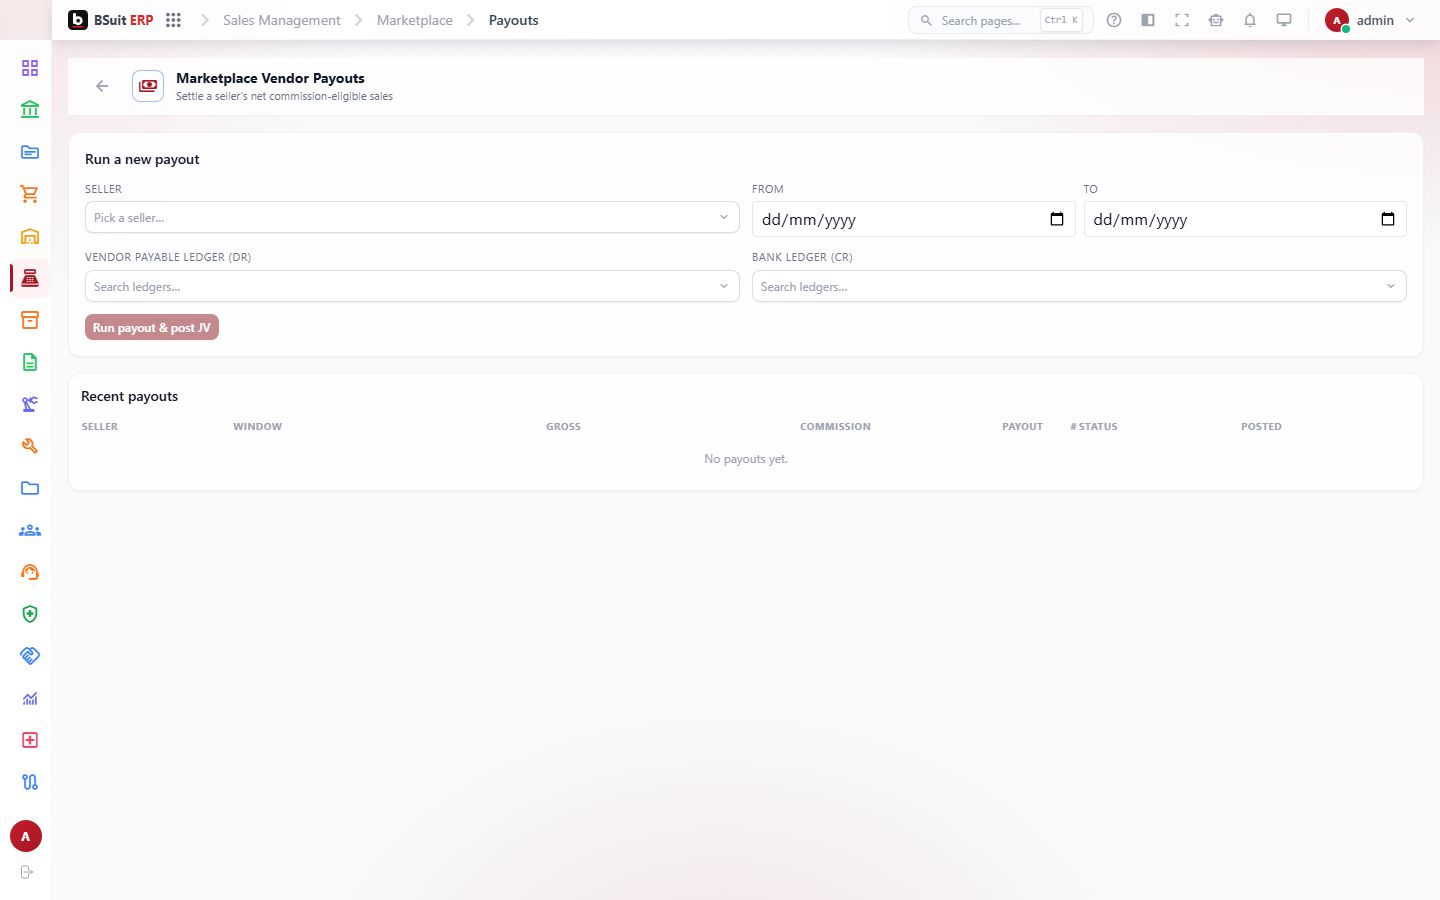Open the blue route icon in sidebar
This screenshot has width=1440, height=900.
click(x=30, y=782)
